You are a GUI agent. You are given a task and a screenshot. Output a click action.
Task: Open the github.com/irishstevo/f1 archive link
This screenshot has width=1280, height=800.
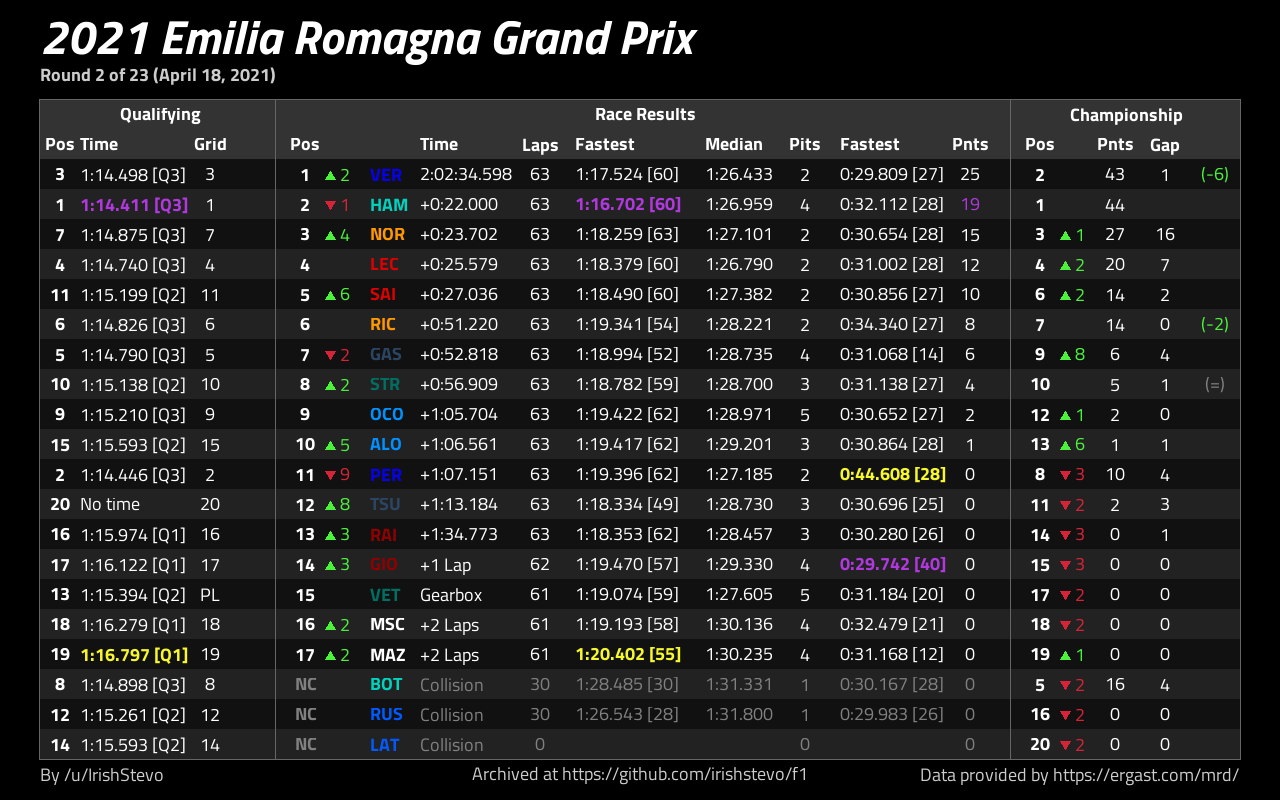coord(685,774)
